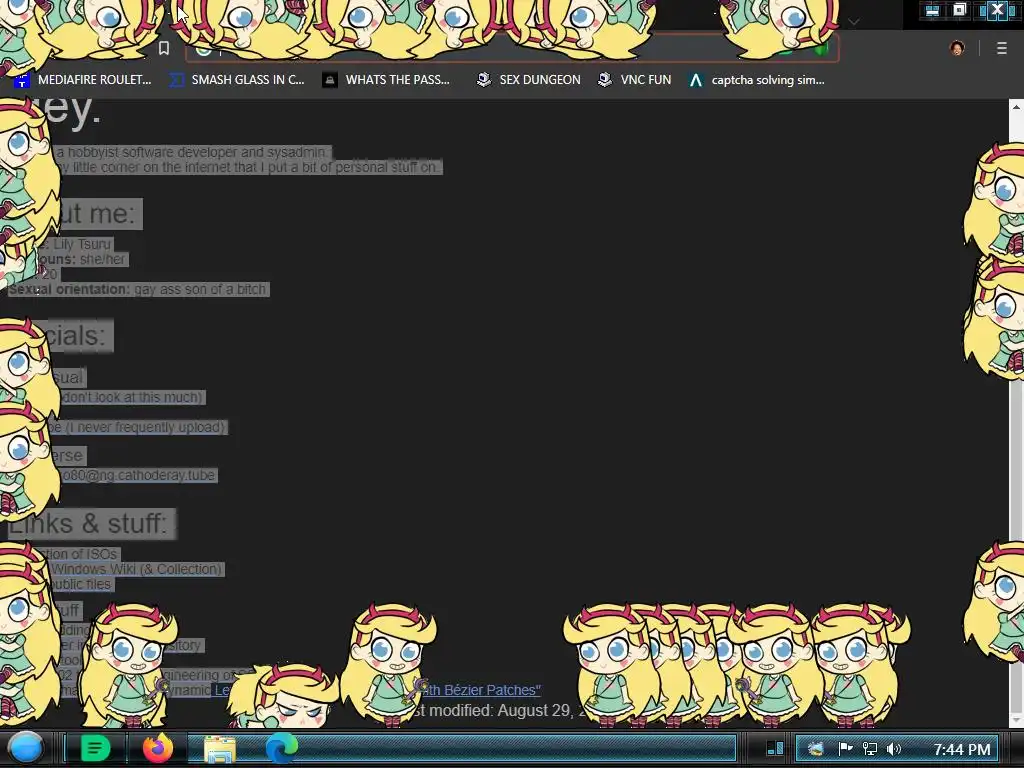This screenshot has width=1024, height=768.
Task: Open the WHATS THE PASS... bookmark
Action: click(x=387, y=80)
